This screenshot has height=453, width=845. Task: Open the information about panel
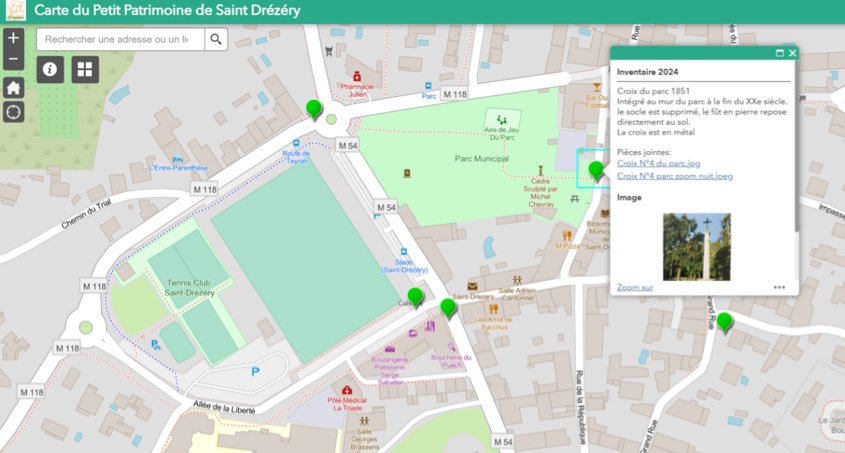[x=51, y=69]
